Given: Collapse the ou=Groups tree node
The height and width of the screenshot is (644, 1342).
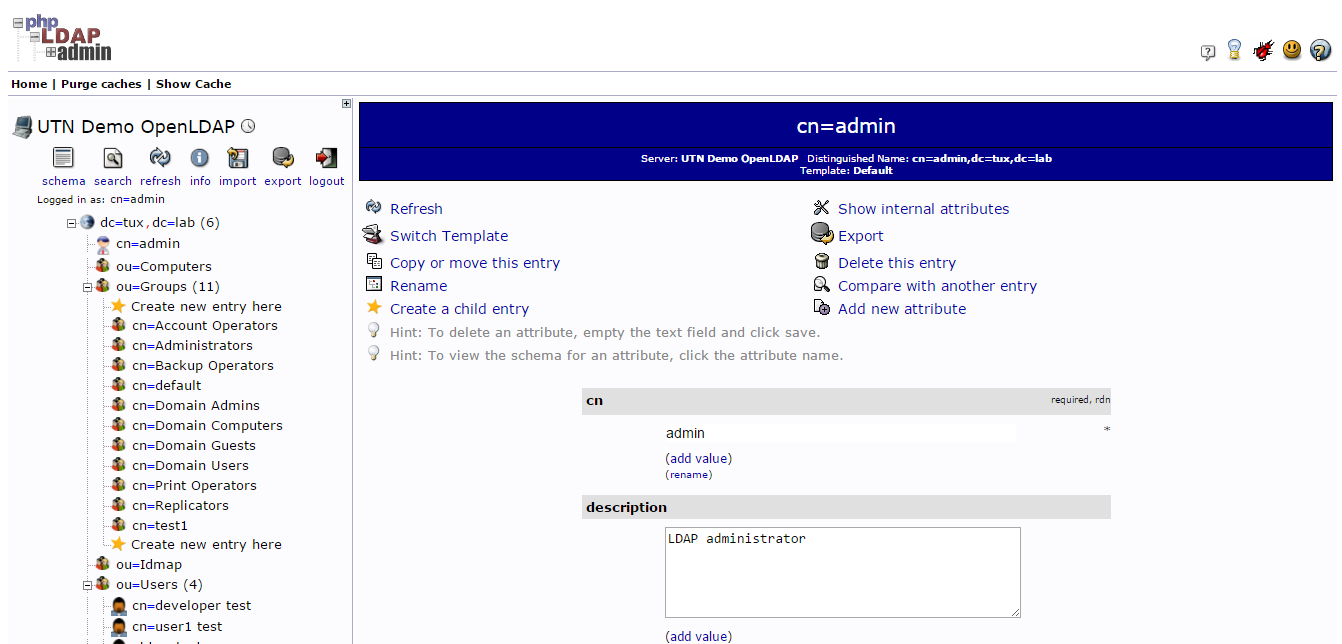Looking at the screenshot, I should 88,287.
